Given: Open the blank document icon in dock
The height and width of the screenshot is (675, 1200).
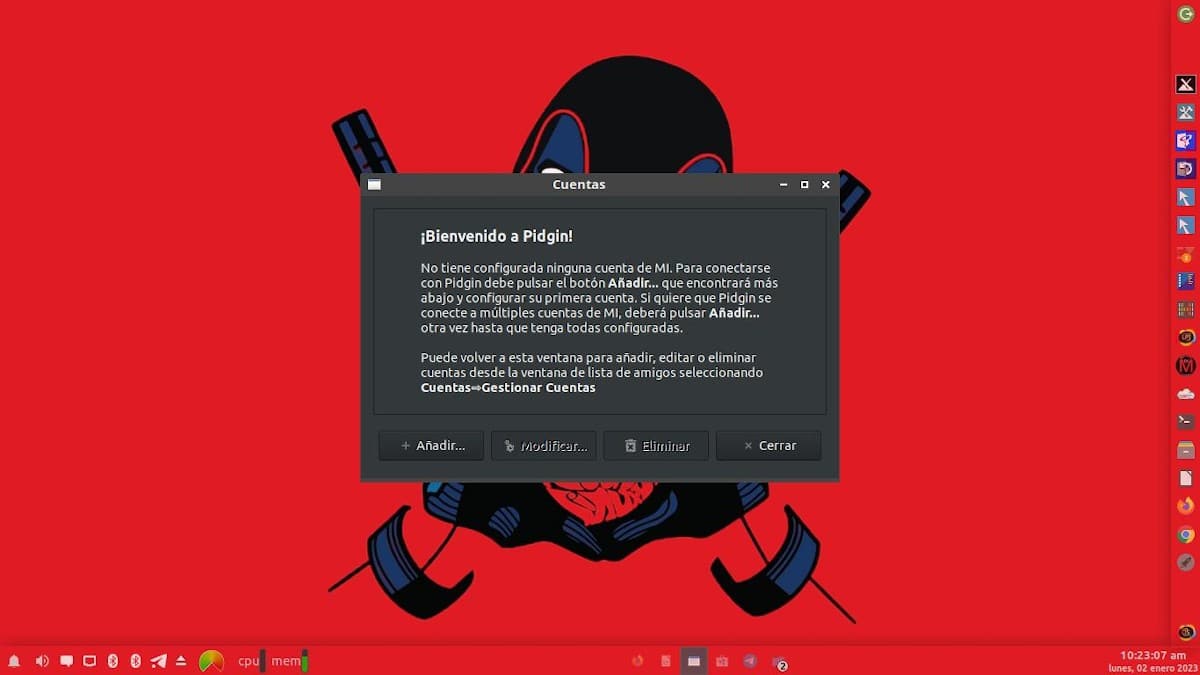Looking at the screenshot, I should (x=1186, y=478).
